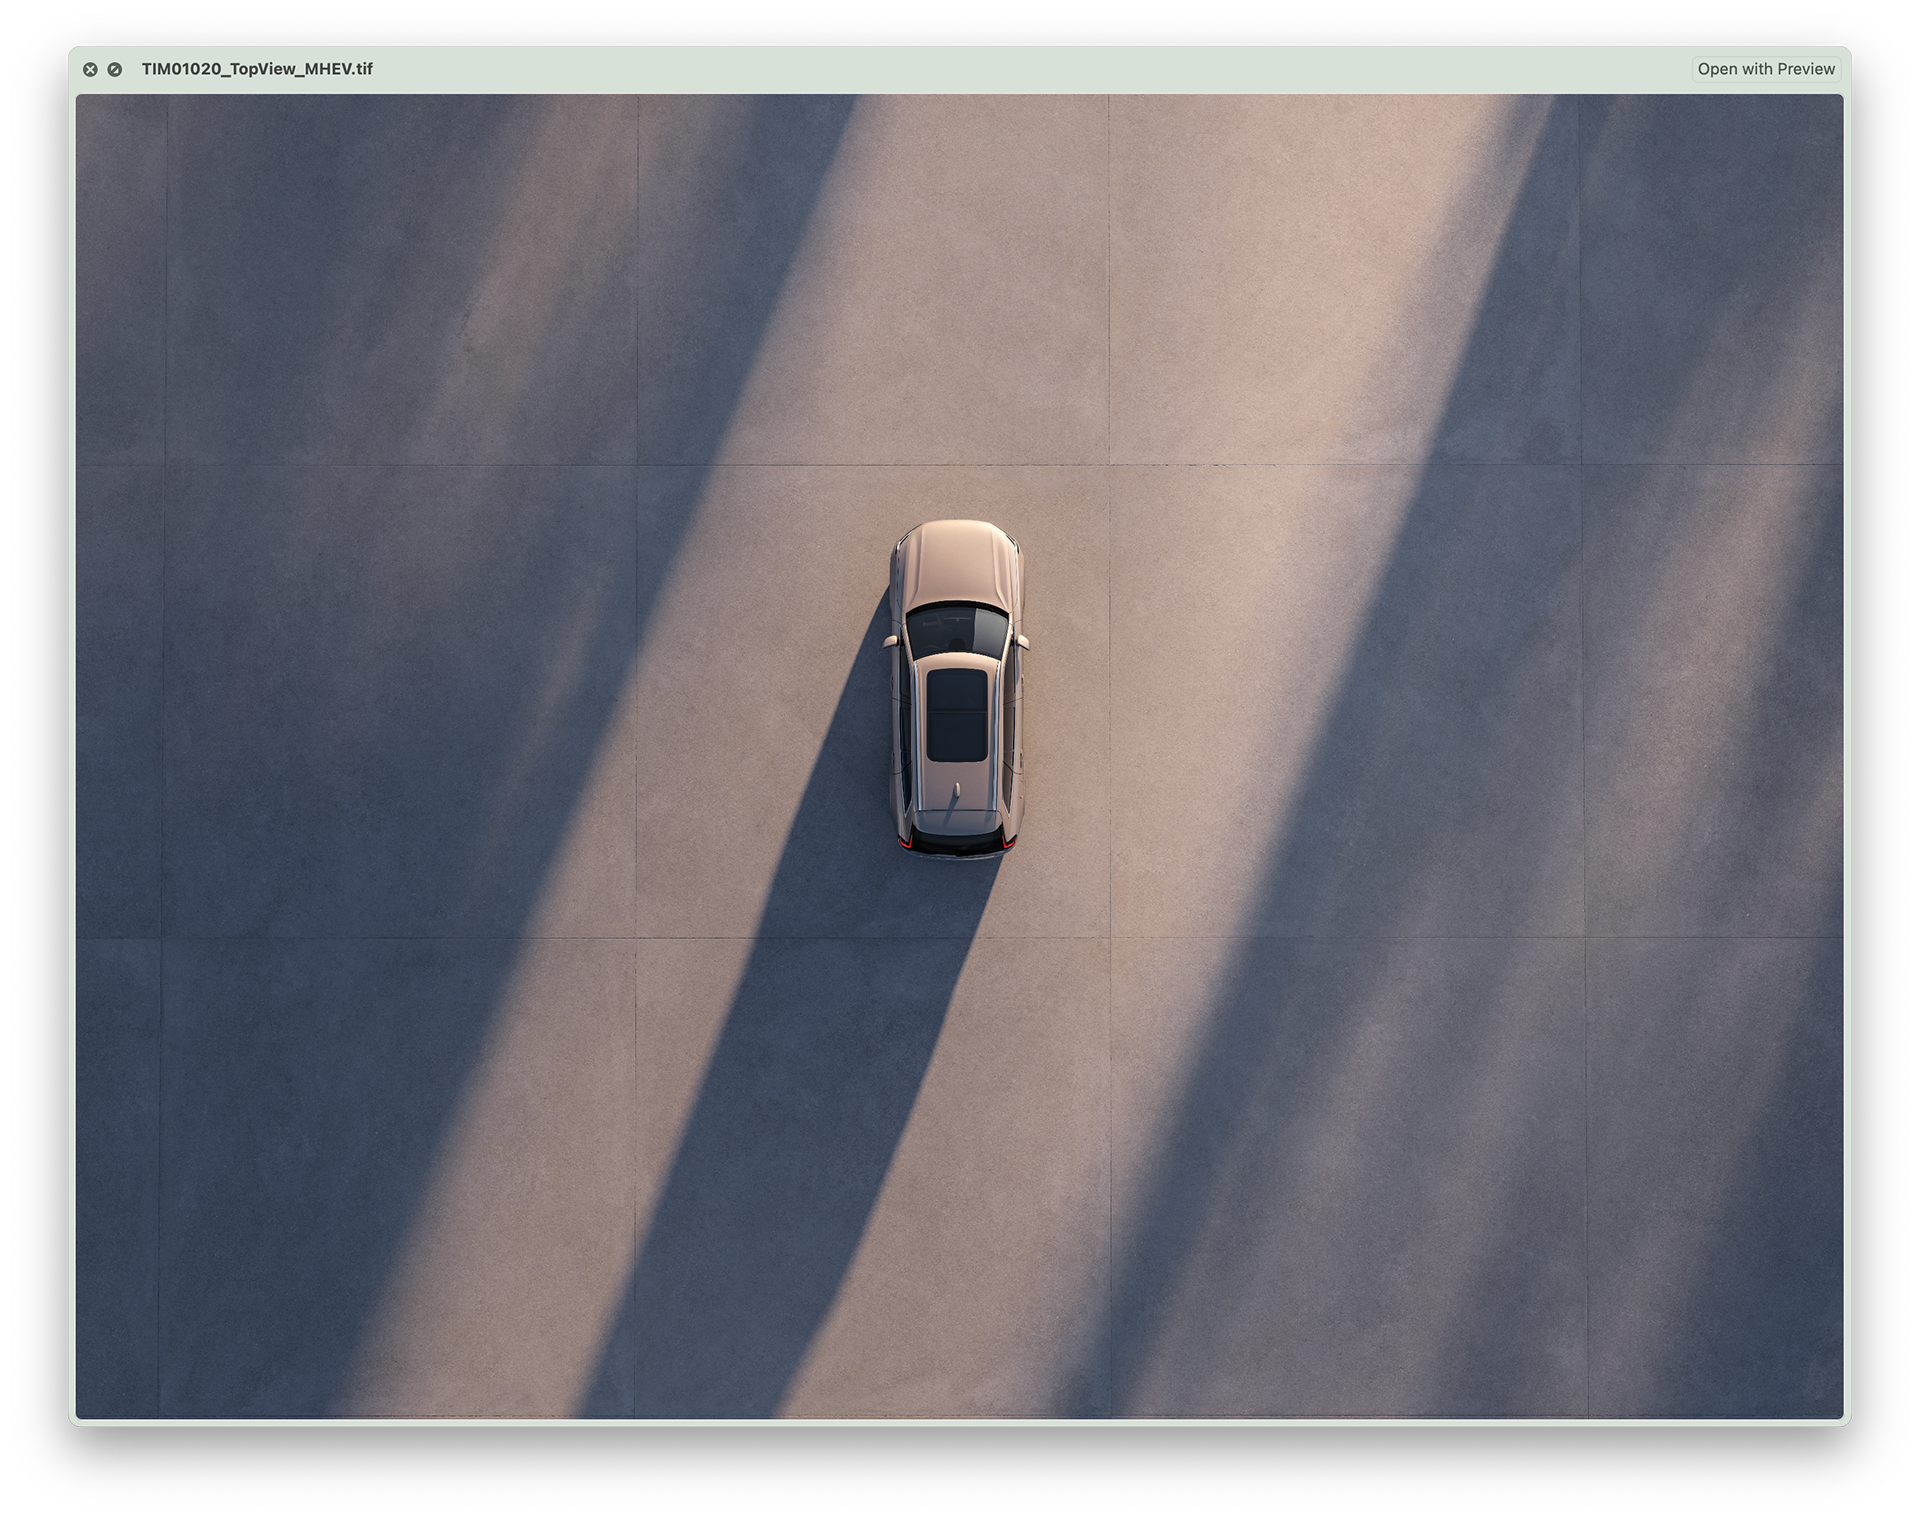Click the roof antenna fin on the car
The image size is (1920, 1517).
tap(956, 790)
